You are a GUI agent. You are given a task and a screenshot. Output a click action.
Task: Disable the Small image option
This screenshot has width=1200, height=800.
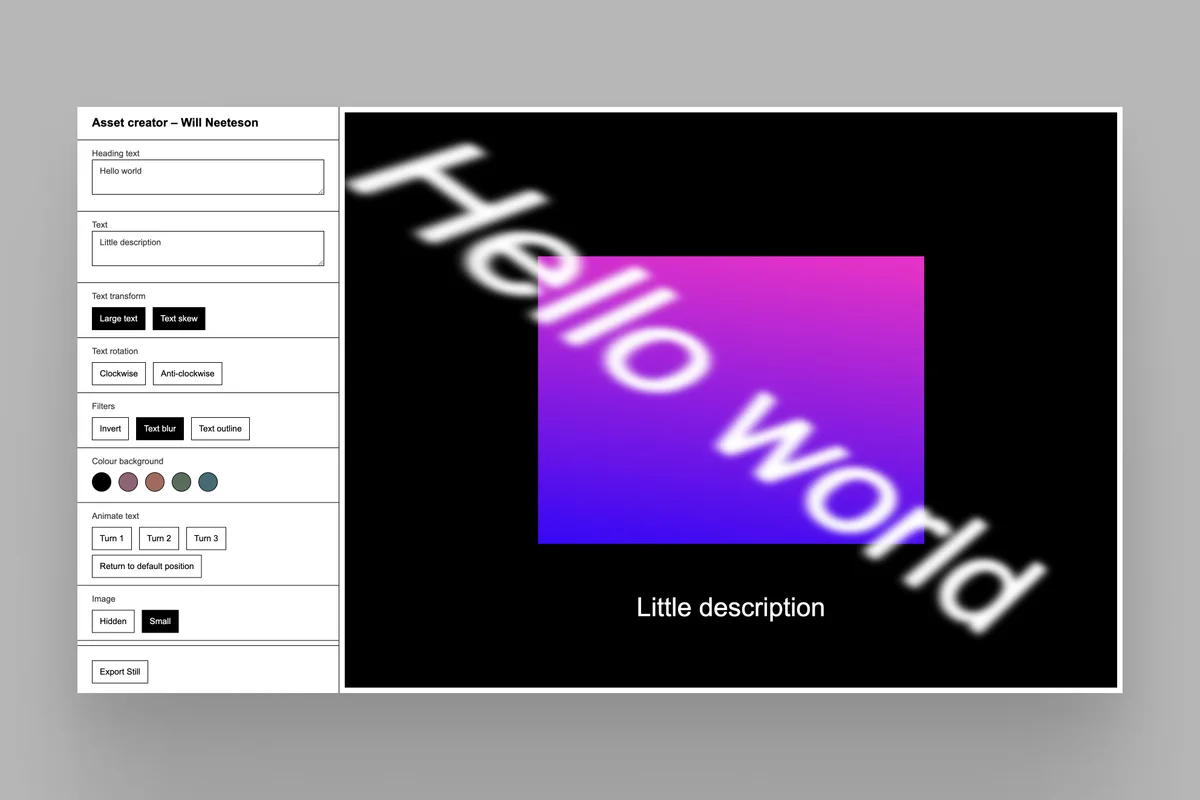click(160, 620)
